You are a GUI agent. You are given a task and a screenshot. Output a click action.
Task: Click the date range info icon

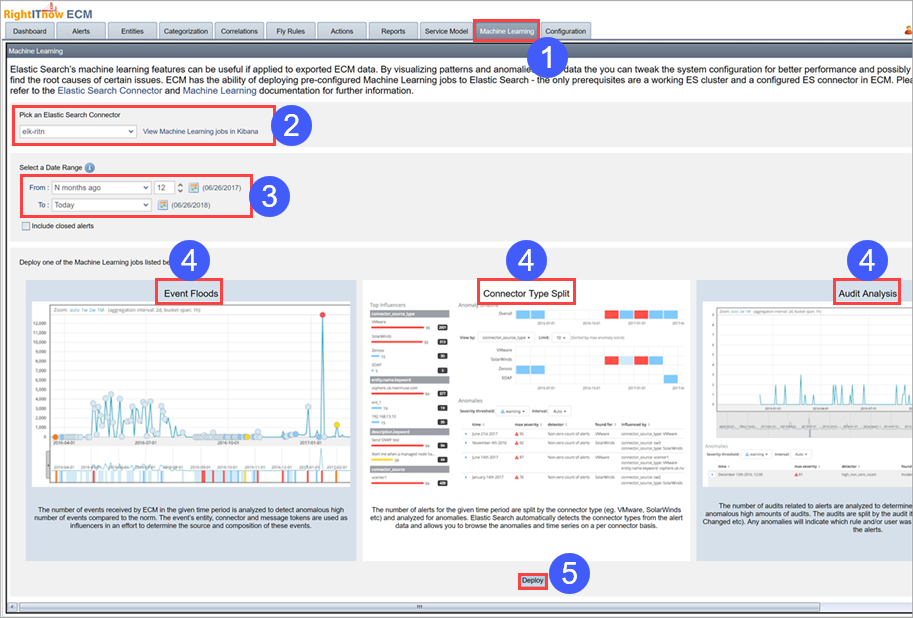click(90, 168)
